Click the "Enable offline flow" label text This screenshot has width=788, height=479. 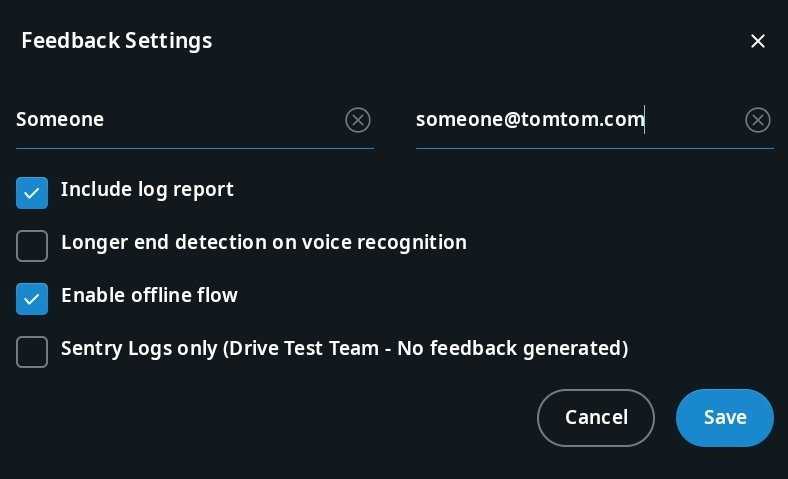[149, 295]
